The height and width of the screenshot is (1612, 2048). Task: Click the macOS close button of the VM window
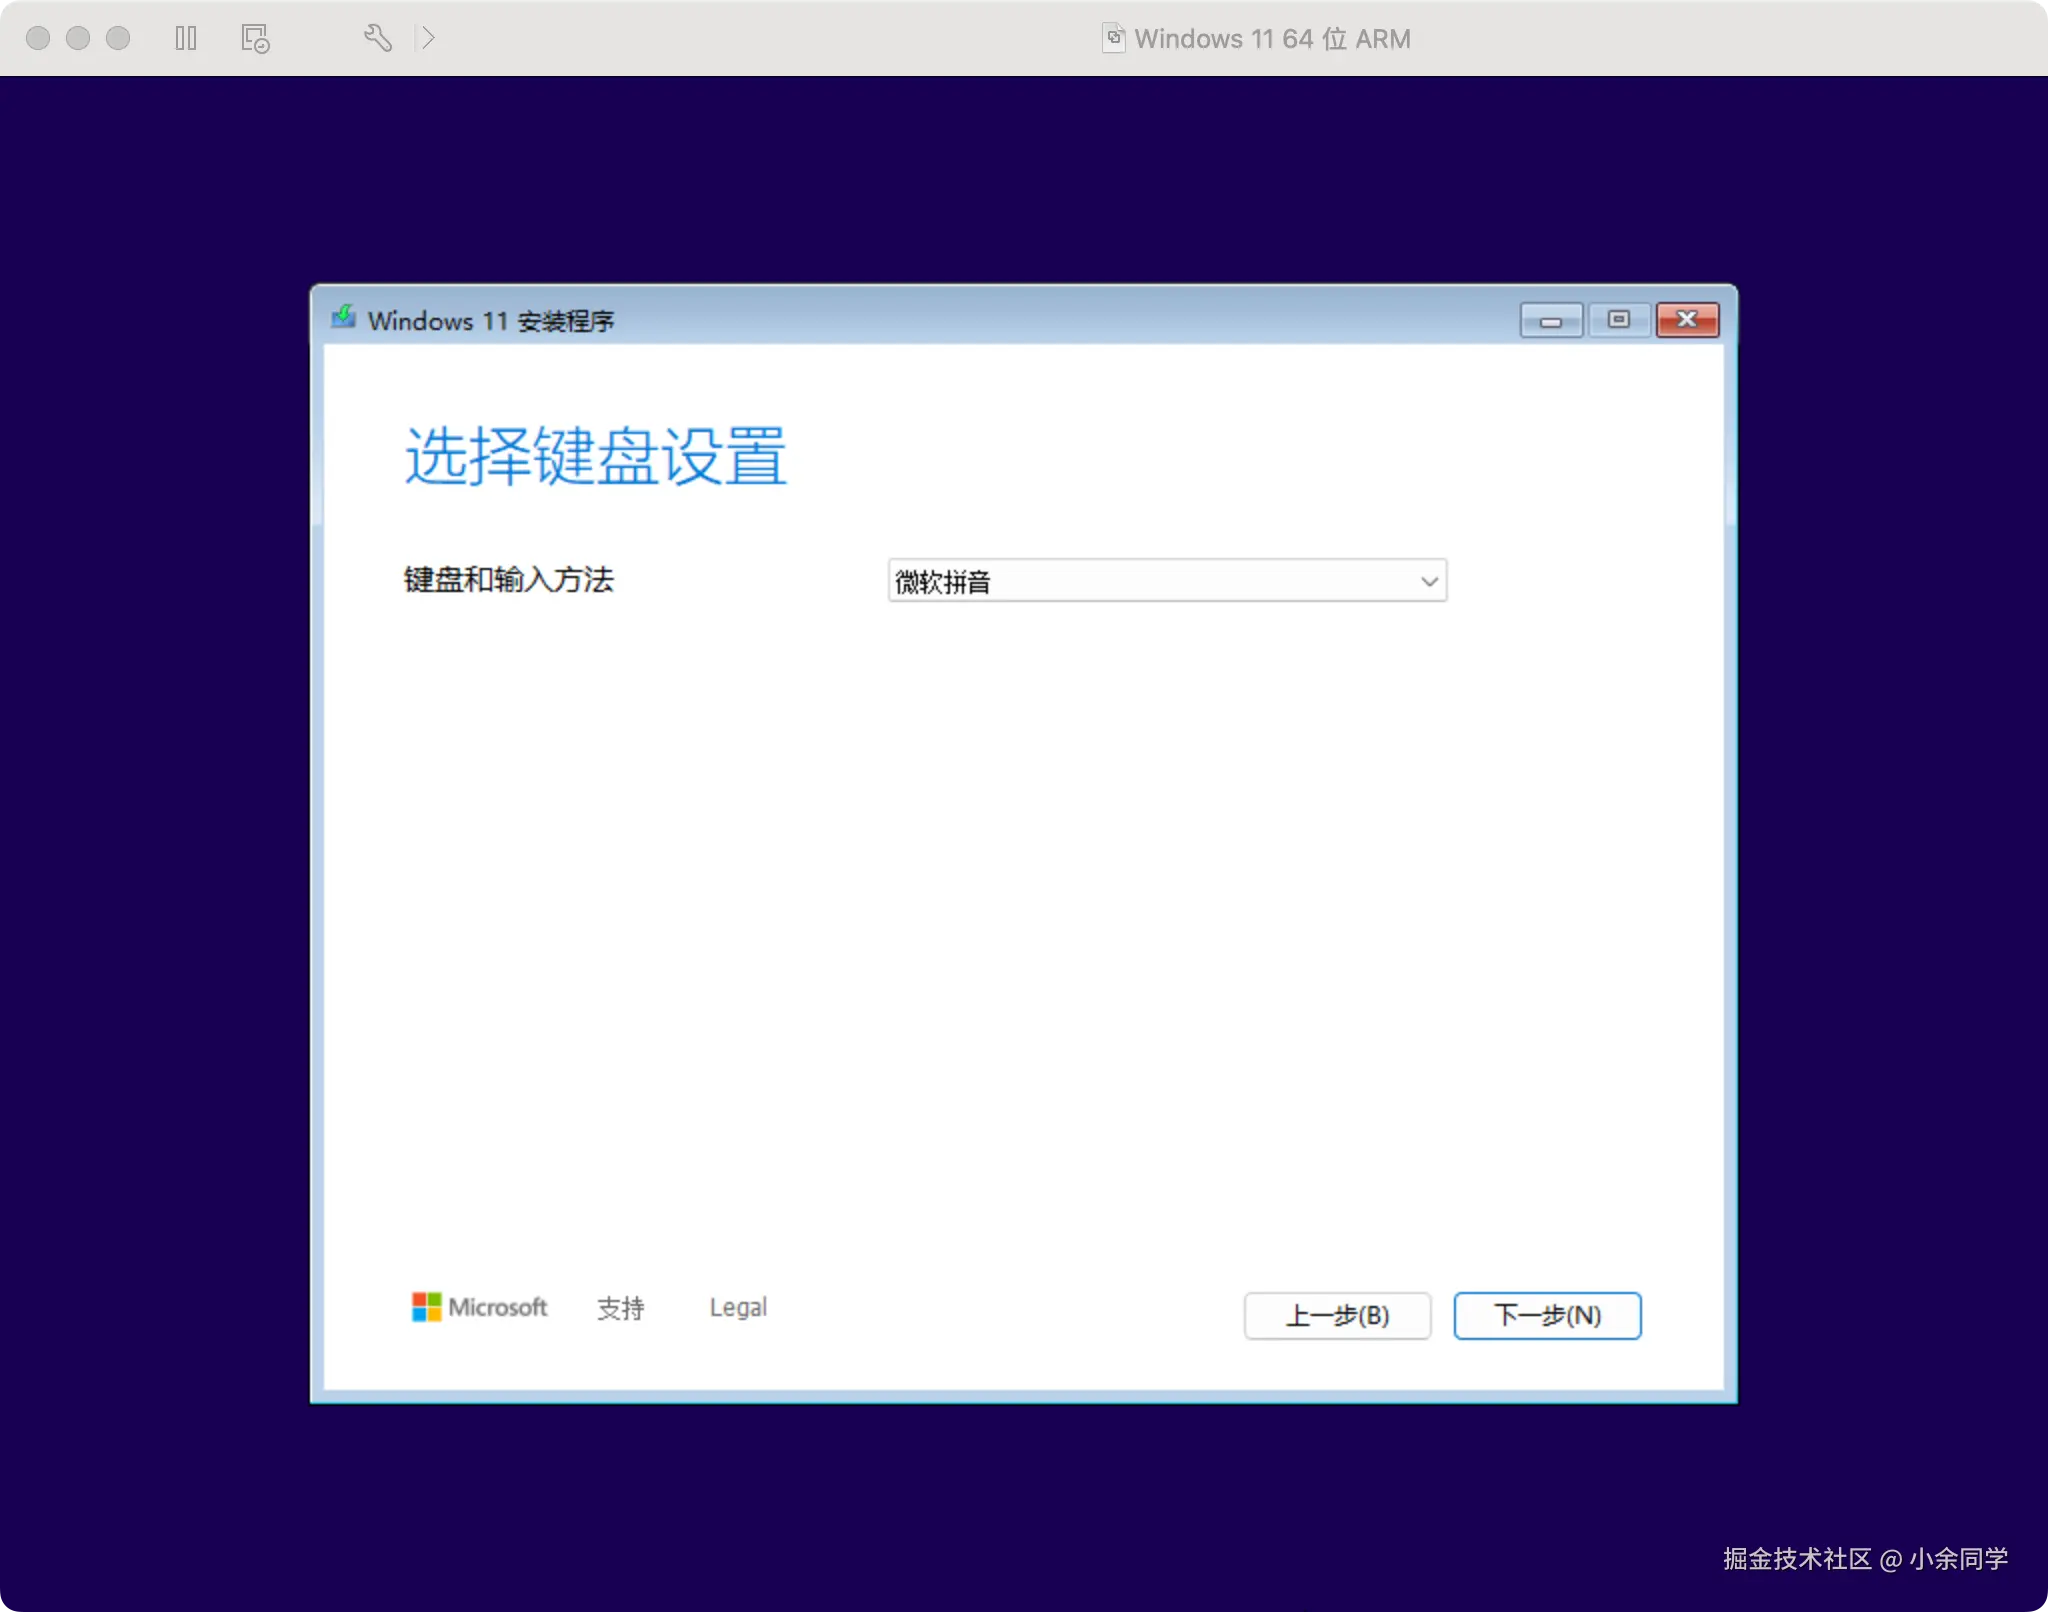(x=38, y=38)
